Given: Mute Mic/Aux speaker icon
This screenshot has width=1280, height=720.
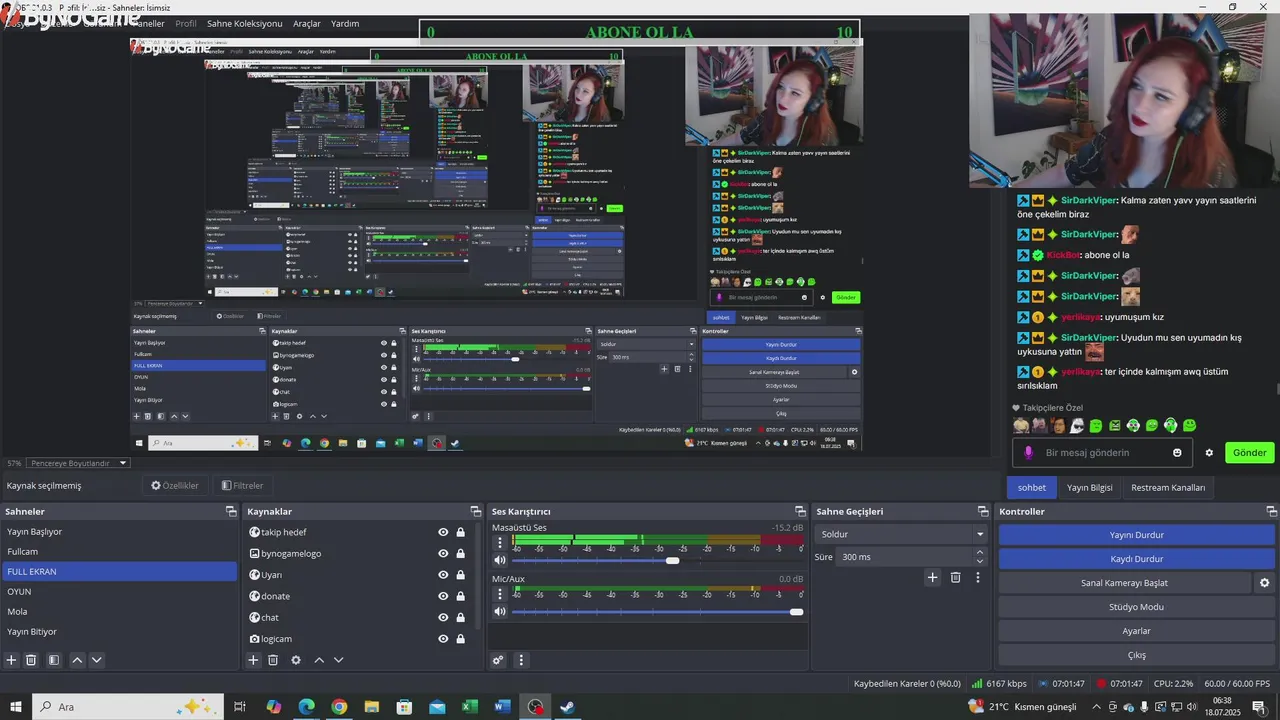Looking at the screenshot, I should (500, 611).
